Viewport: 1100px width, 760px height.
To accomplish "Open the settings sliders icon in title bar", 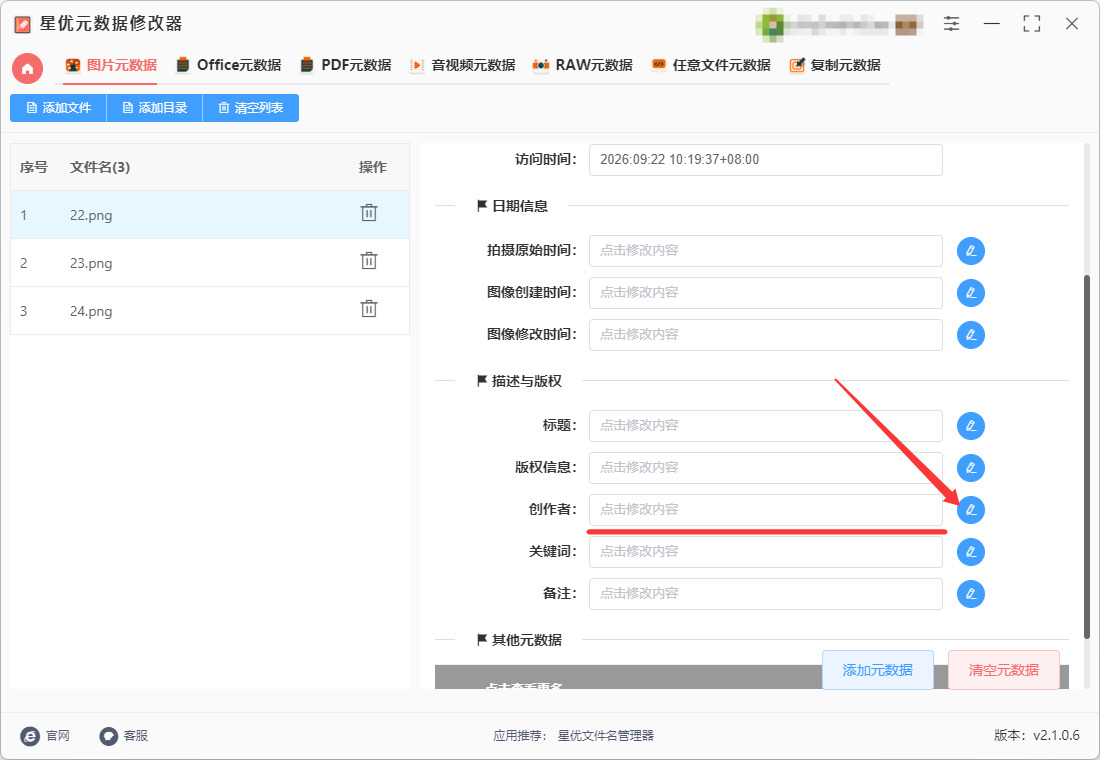I will click(951, 24).
